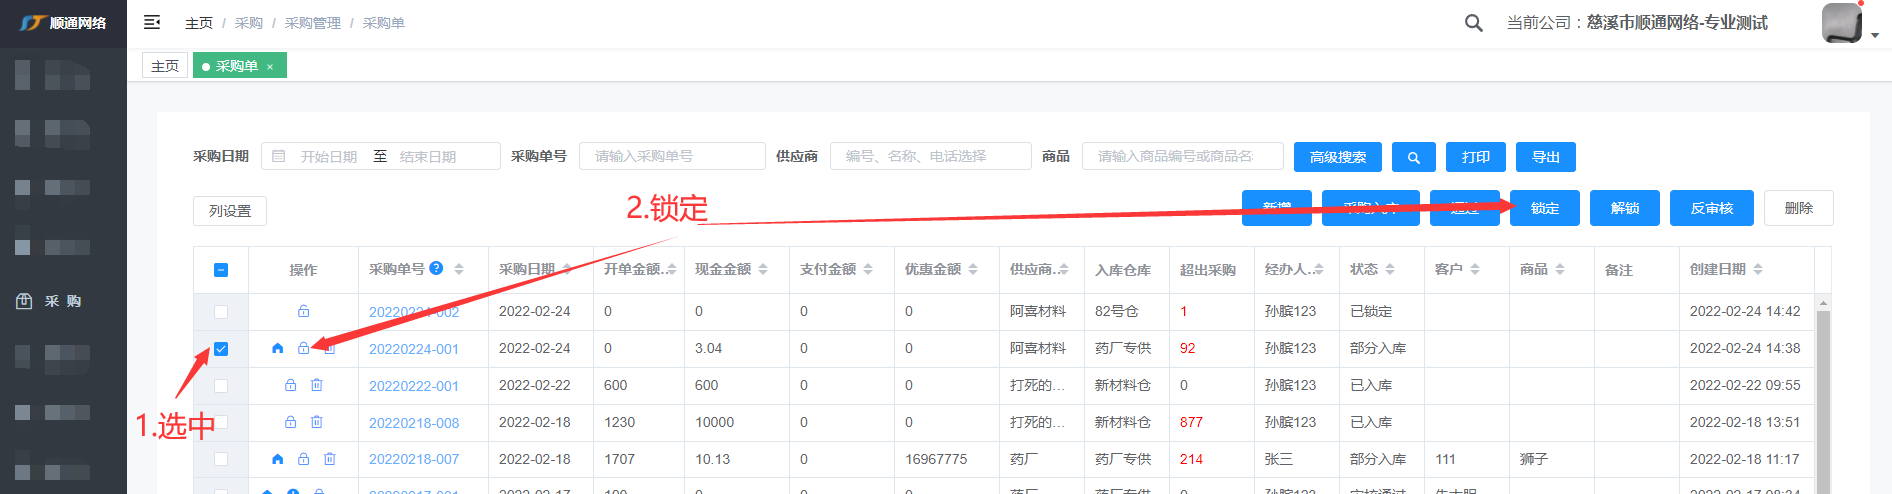
Task: Open purchase order link 20220218-008
Action: [414, 423]
